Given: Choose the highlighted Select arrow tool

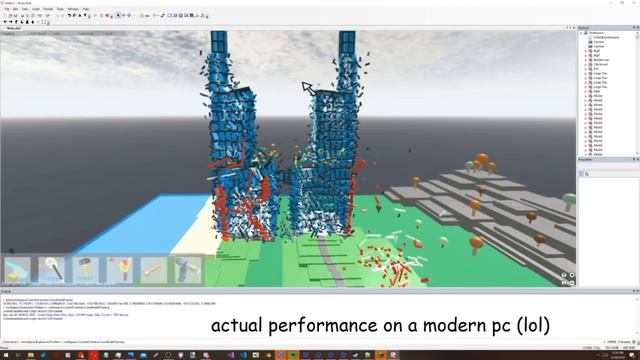Looking at the screenshot, I should [118, 16].
